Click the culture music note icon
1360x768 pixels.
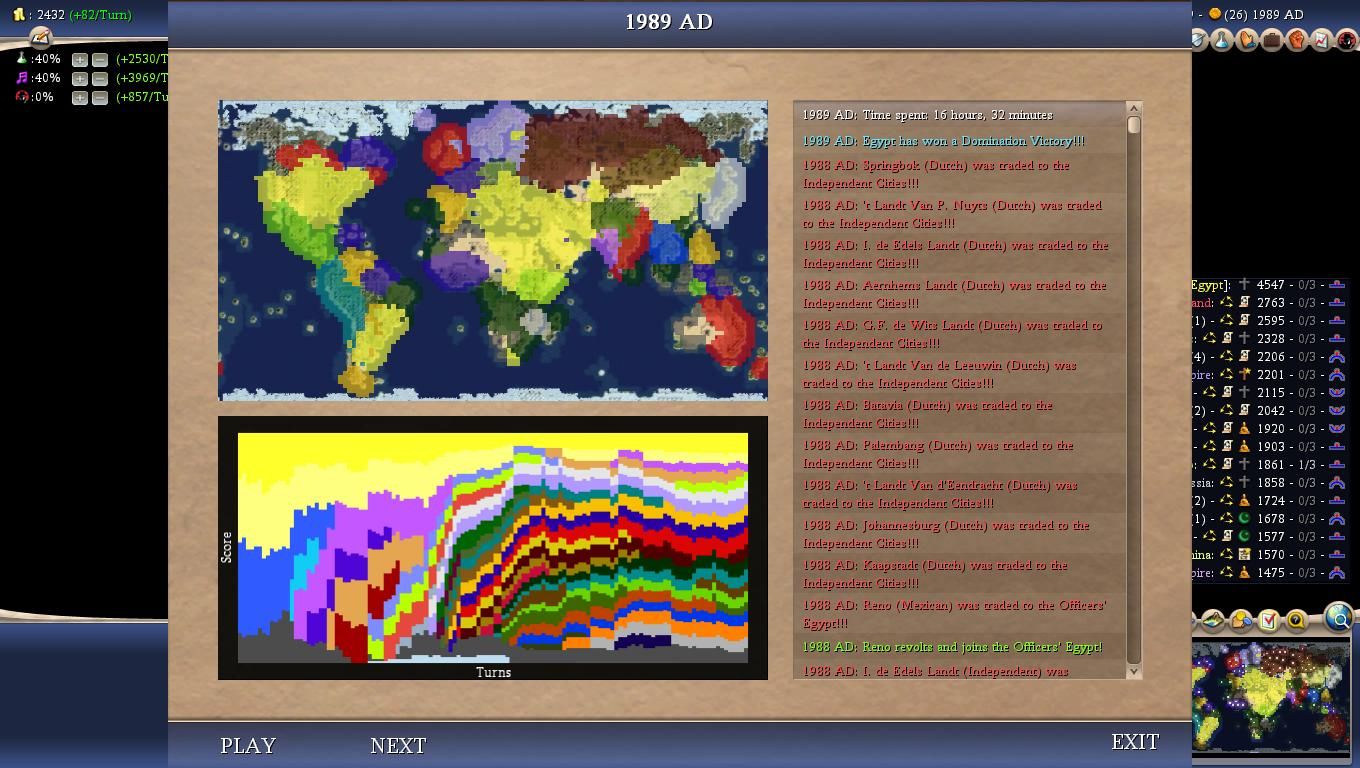(22, 78)
